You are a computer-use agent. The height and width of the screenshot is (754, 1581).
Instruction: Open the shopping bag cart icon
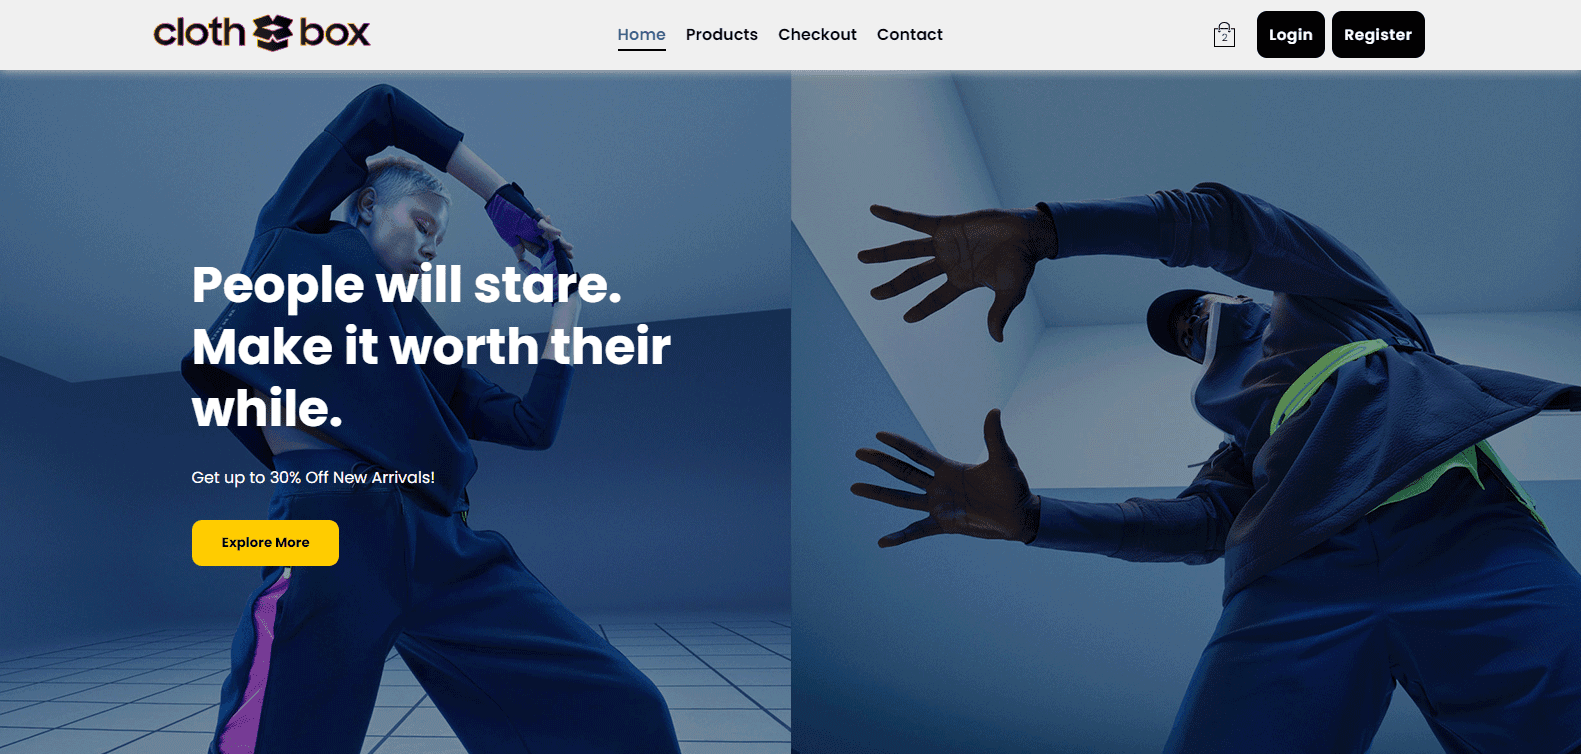coord(1224,35)
